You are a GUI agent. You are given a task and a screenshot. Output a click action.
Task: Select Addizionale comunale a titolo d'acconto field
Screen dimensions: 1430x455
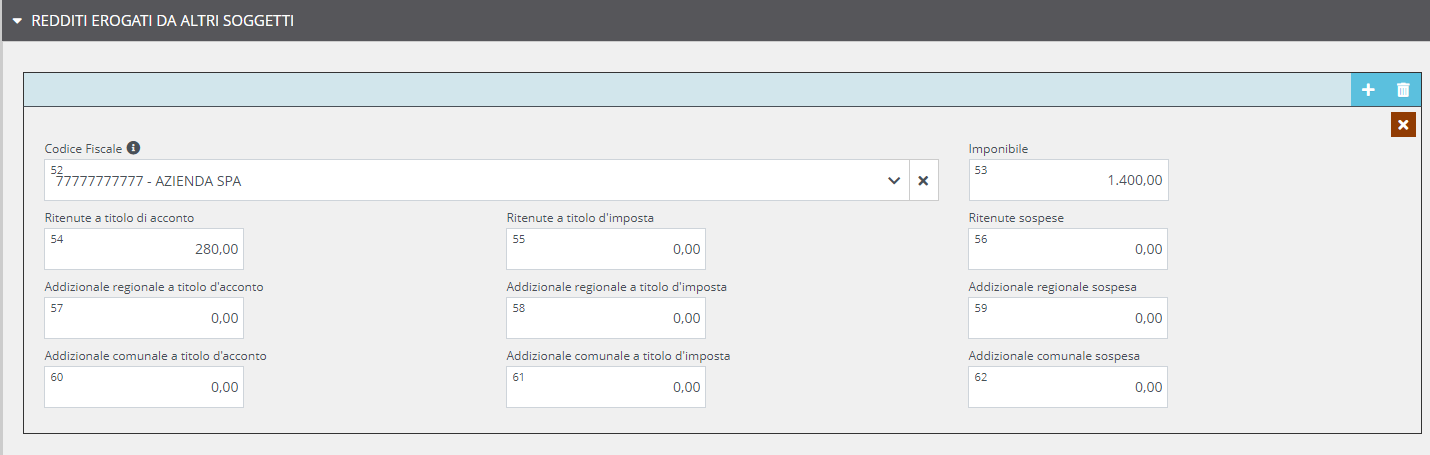[144, 388]
